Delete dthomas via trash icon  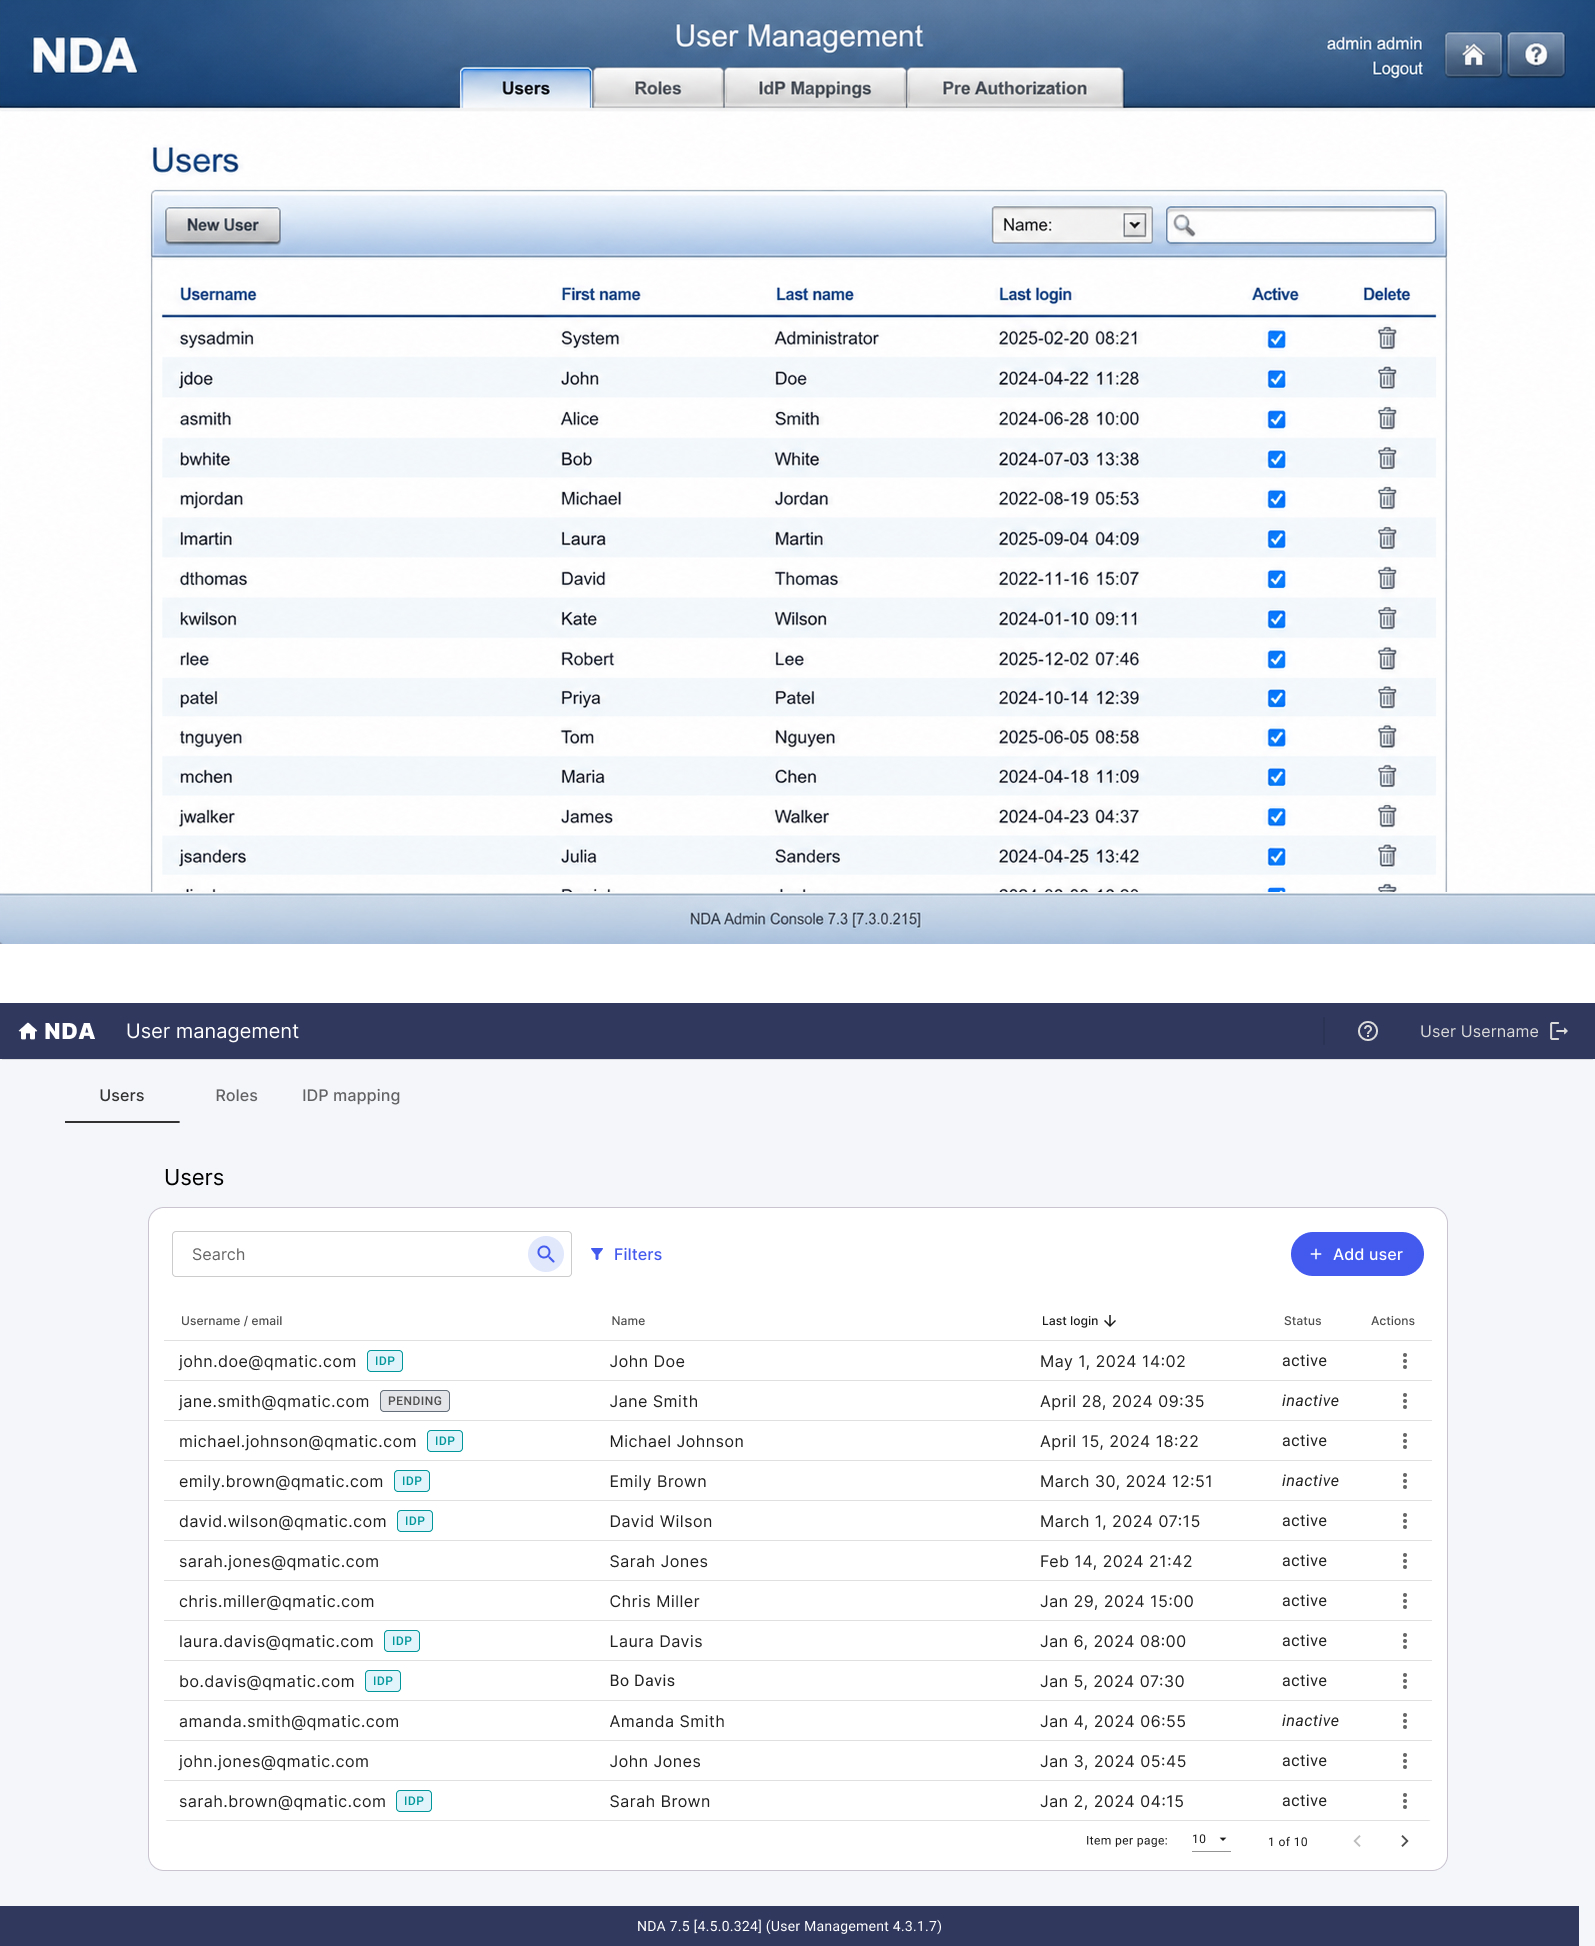coord(1387,578)
